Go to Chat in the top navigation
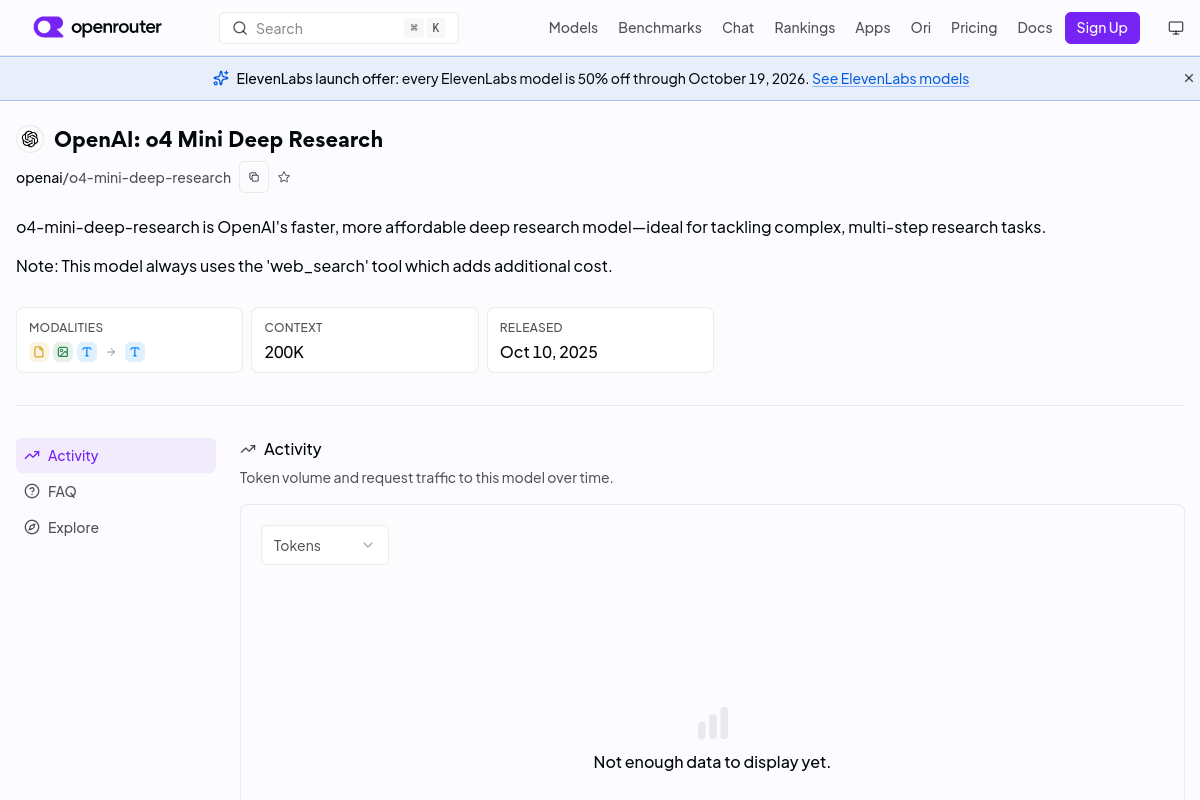 [738, 28]
